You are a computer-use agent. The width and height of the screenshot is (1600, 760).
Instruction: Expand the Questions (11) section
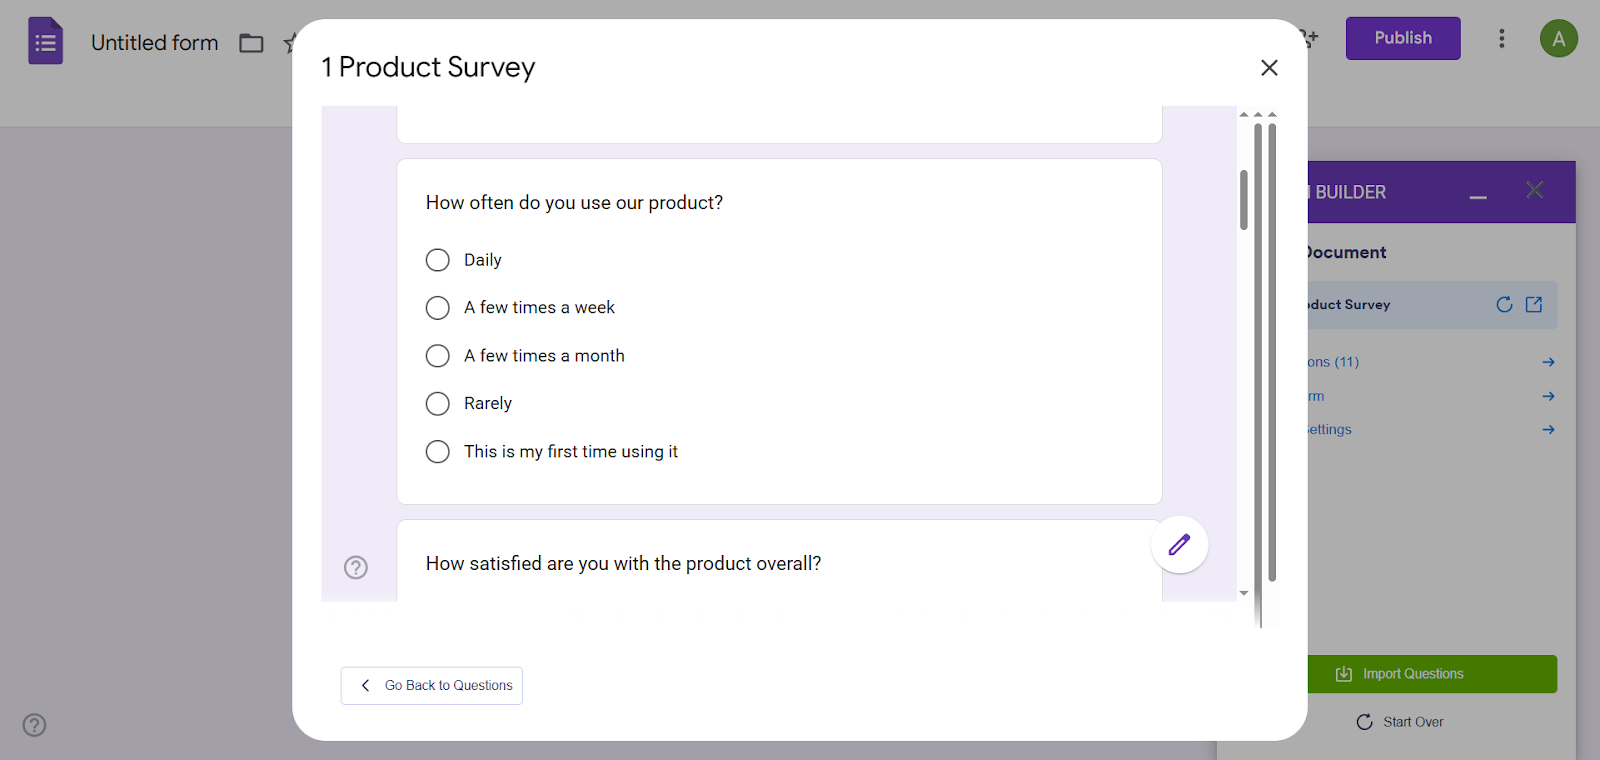[x=1546, y=361]
